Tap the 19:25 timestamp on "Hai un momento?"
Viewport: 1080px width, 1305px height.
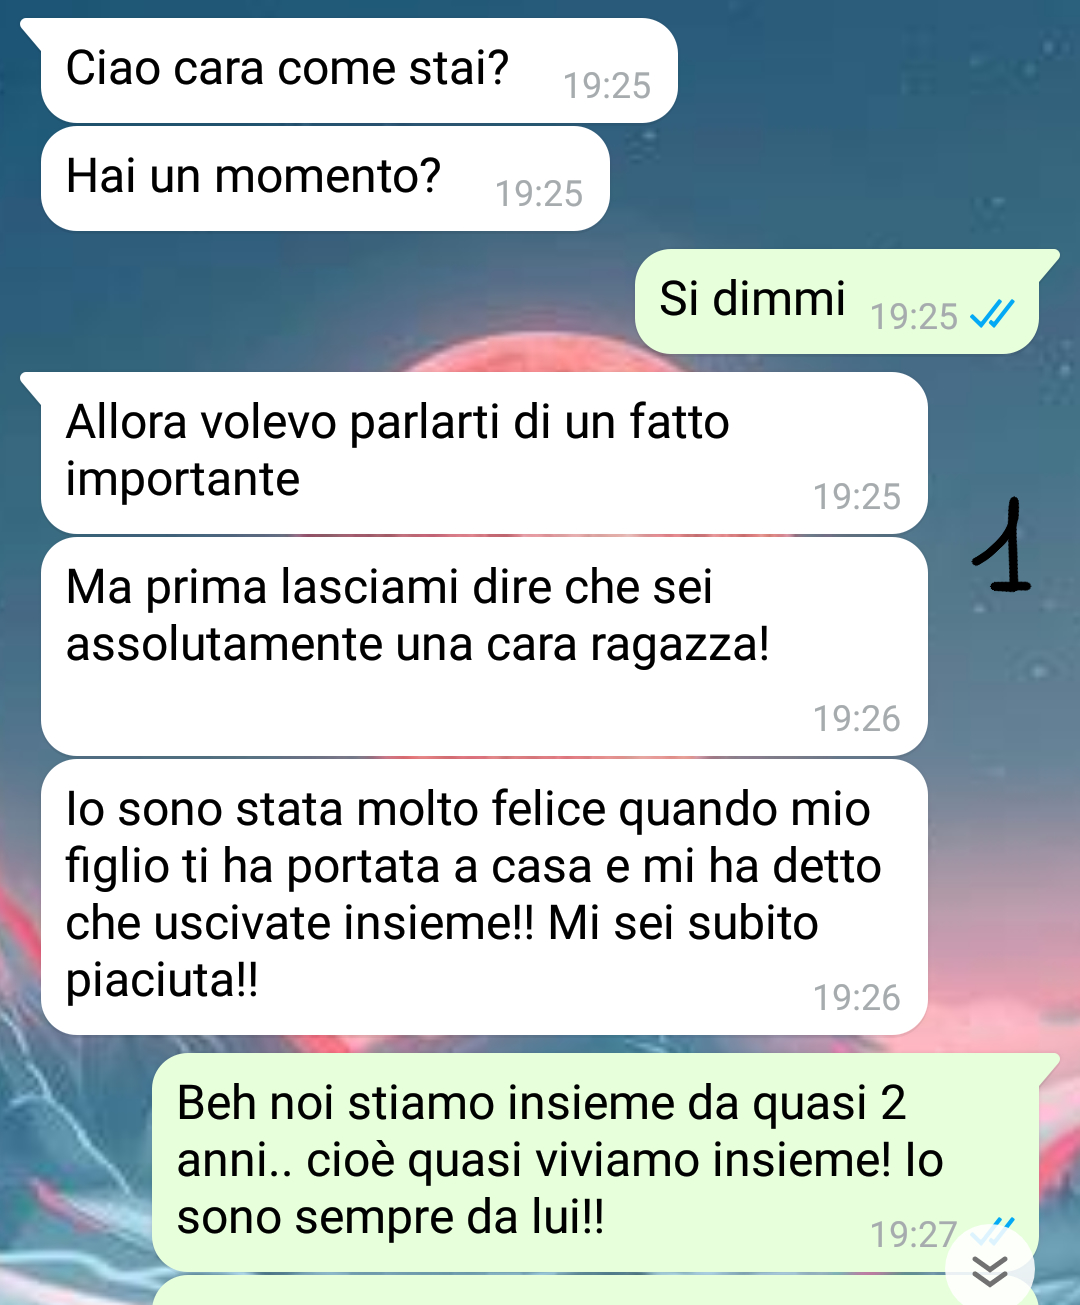coord(539,194)
